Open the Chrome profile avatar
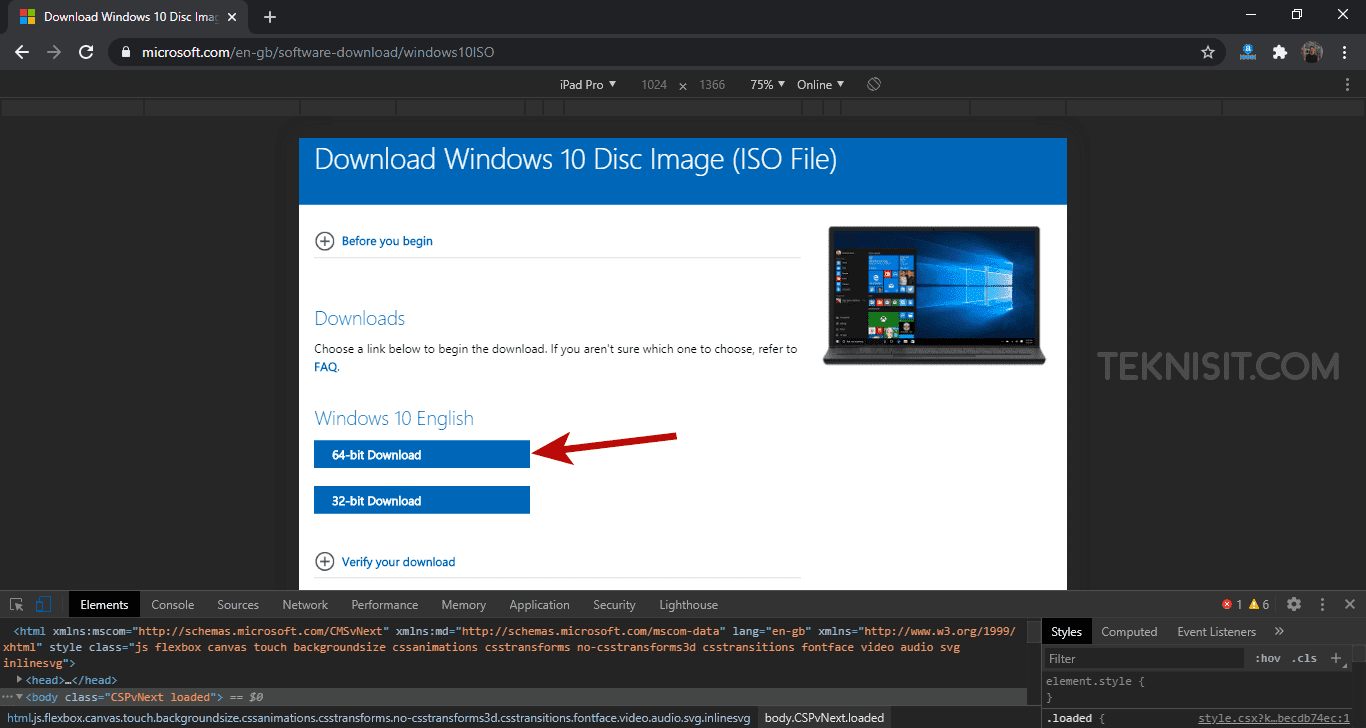 [1312, 52]
